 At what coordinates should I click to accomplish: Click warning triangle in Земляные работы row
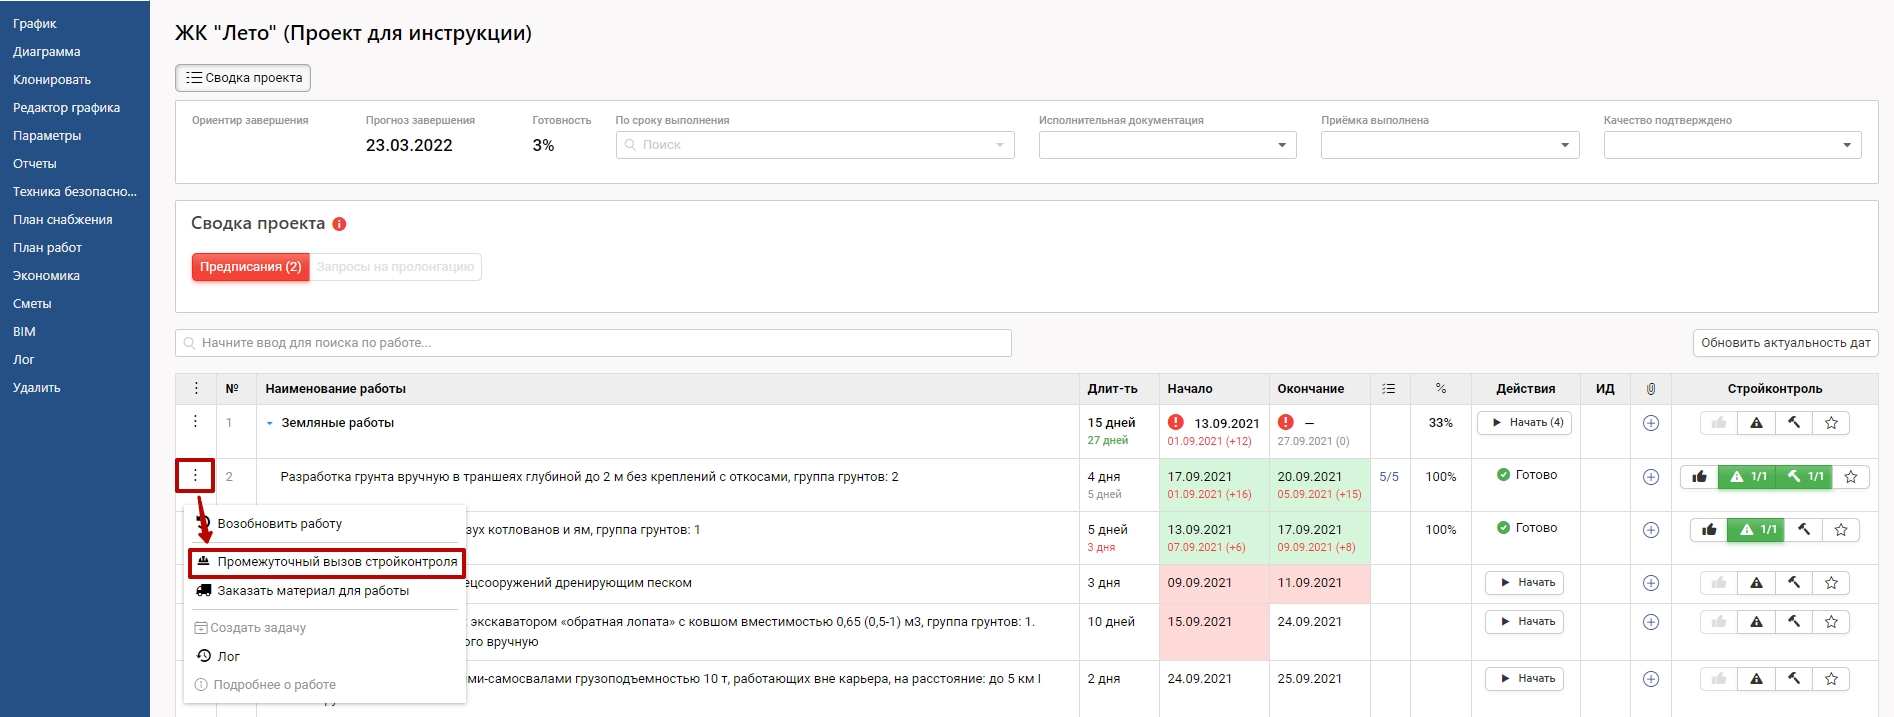[1756, 423]
